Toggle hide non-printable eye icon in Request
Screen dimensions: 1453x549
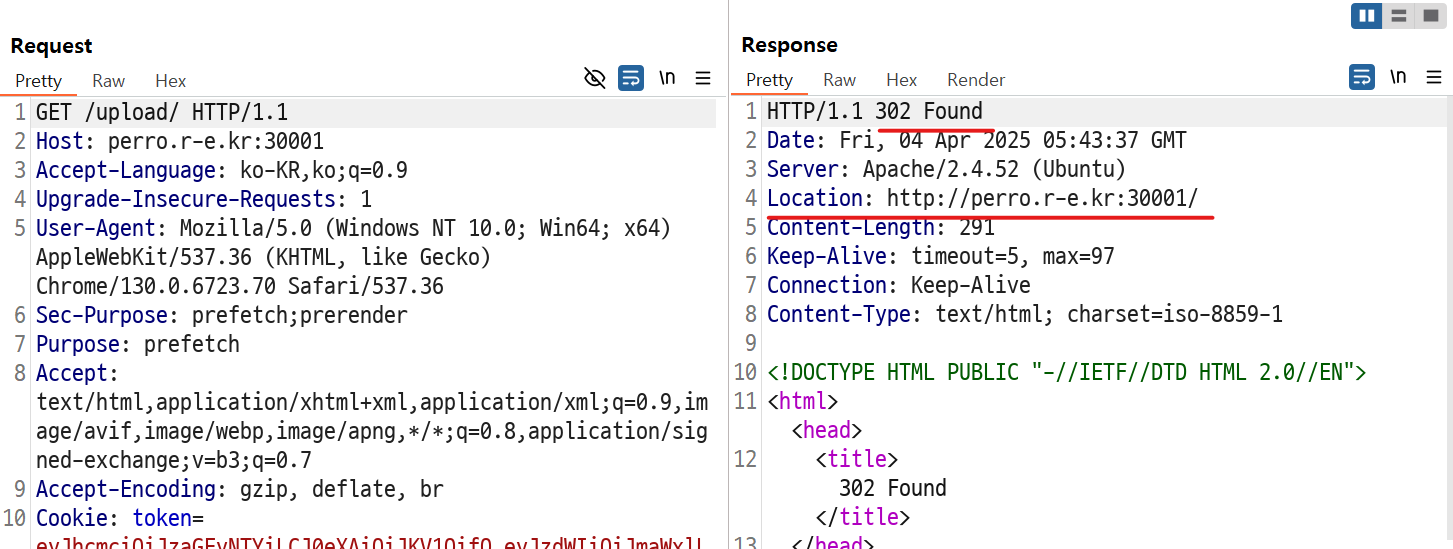(595, 78)
